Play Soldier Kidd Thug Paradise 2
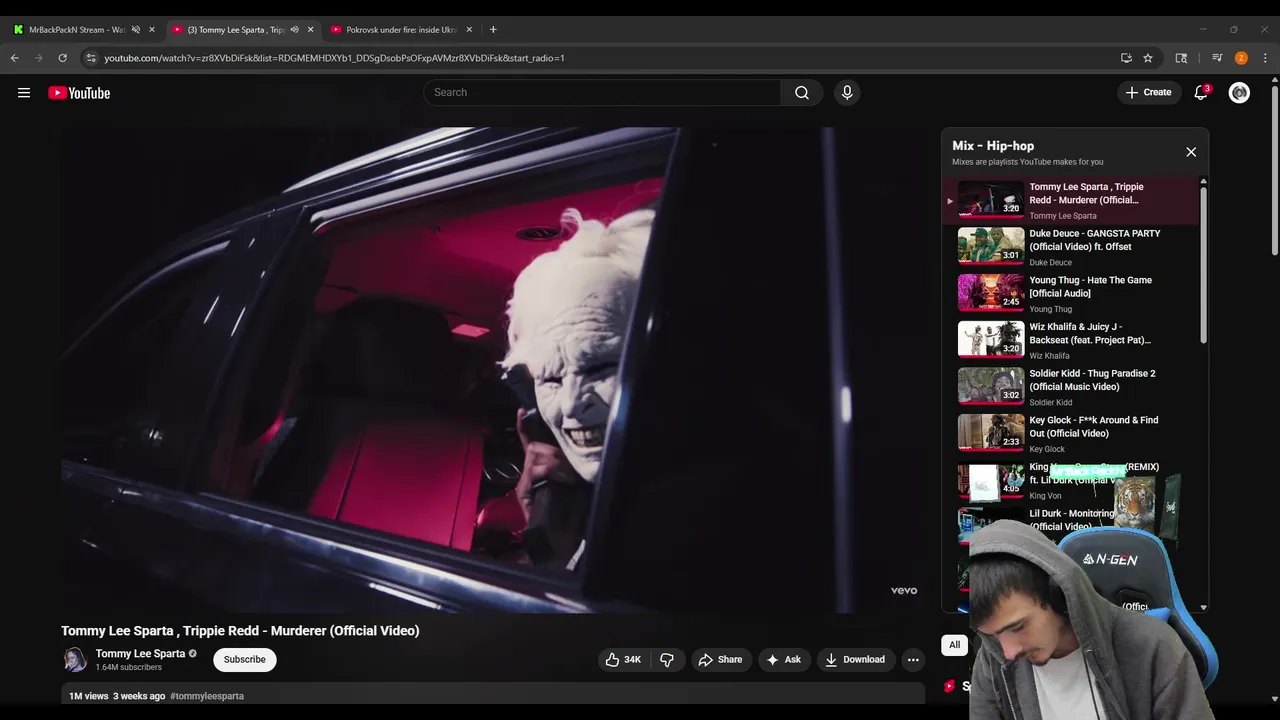 pos(1072,386)
